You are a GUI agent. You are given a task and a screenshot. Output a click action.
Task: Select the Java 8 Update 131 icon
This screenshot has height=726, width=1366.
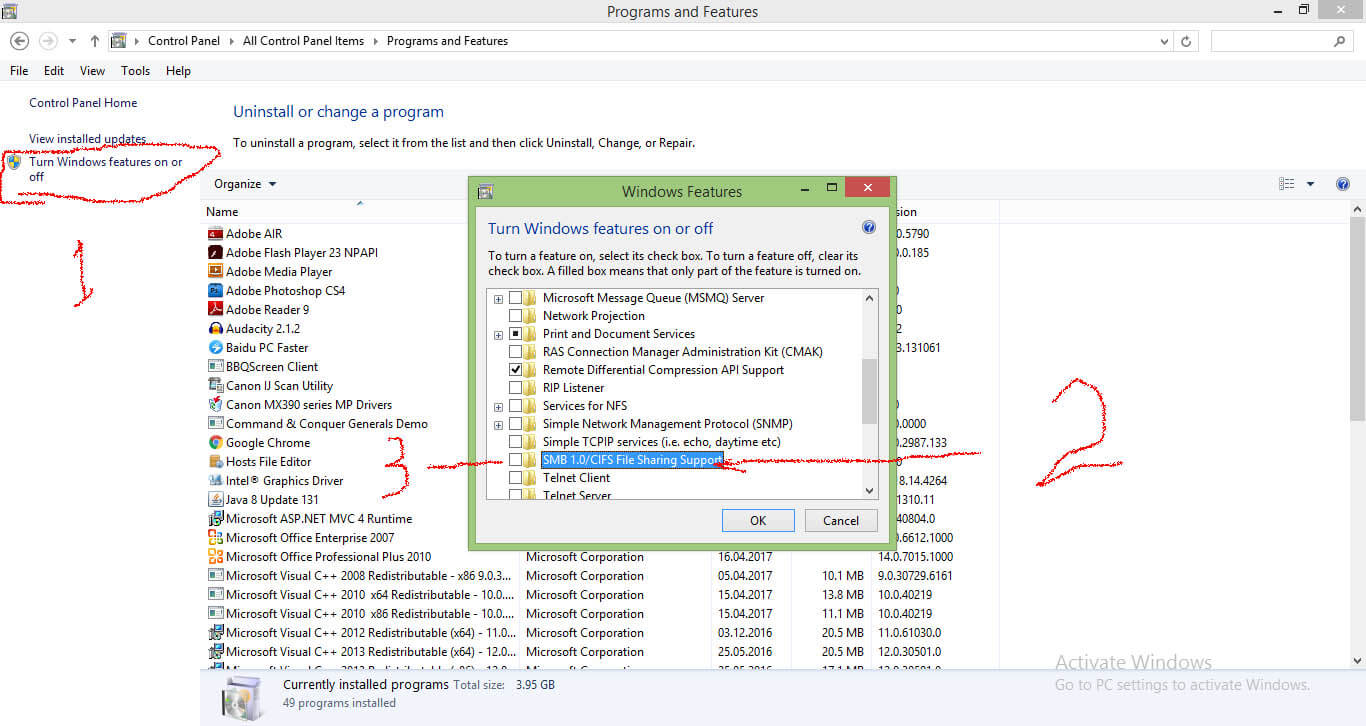pyautogui.click(x=215, y=500)
